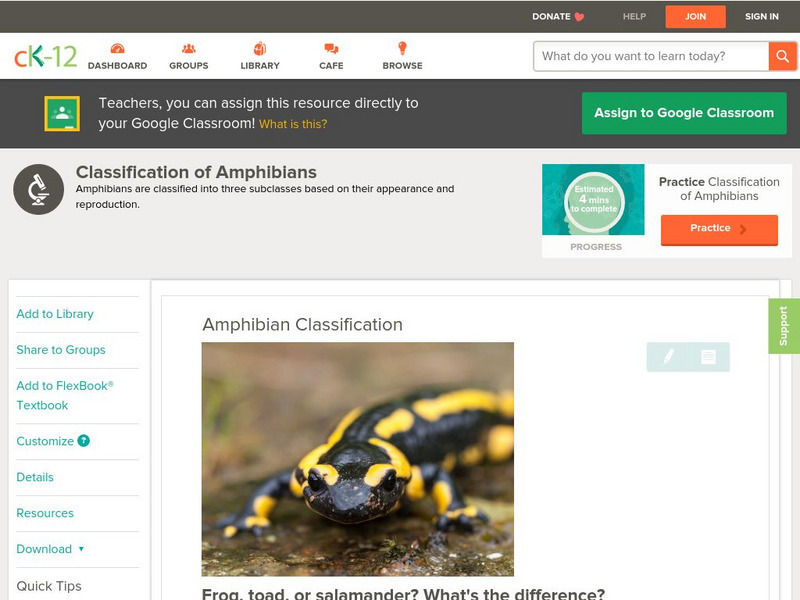This screenshot has height=600, width=800.
Task: Open Groups via its people icon
Action: [x=187, y=47]
